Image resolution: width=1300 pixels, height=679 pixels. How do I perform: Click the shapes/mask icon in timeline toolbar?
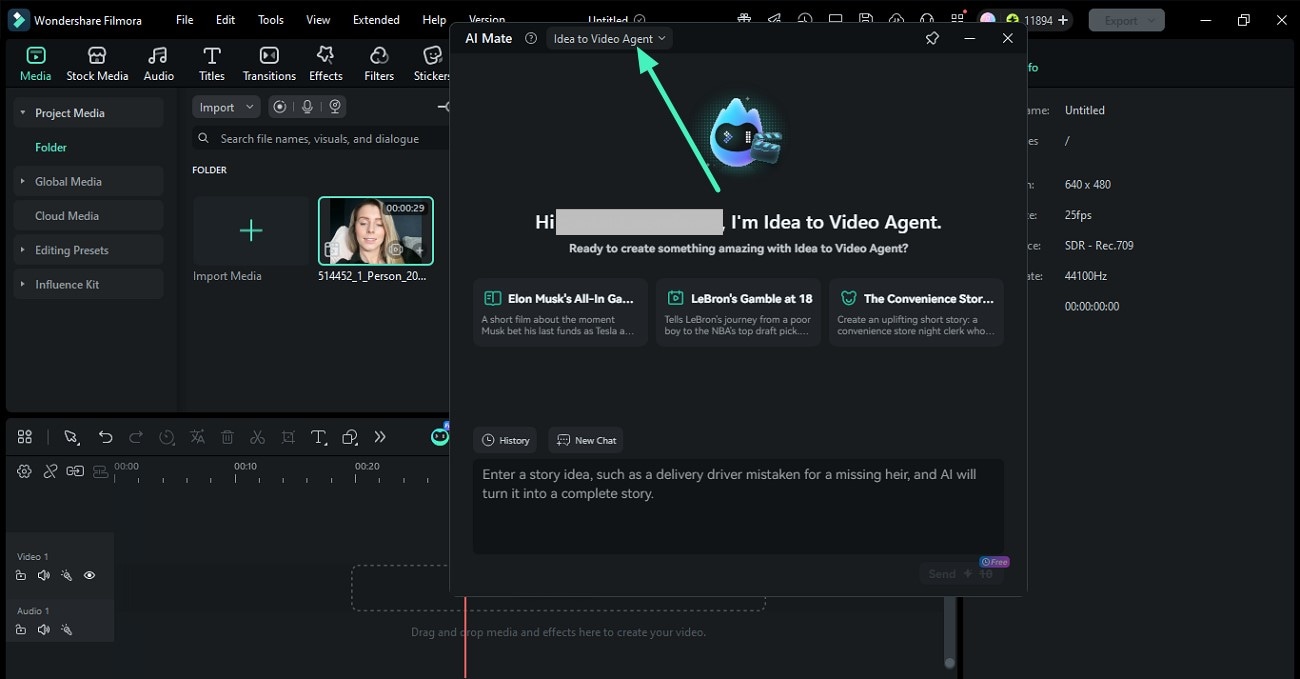350,437
